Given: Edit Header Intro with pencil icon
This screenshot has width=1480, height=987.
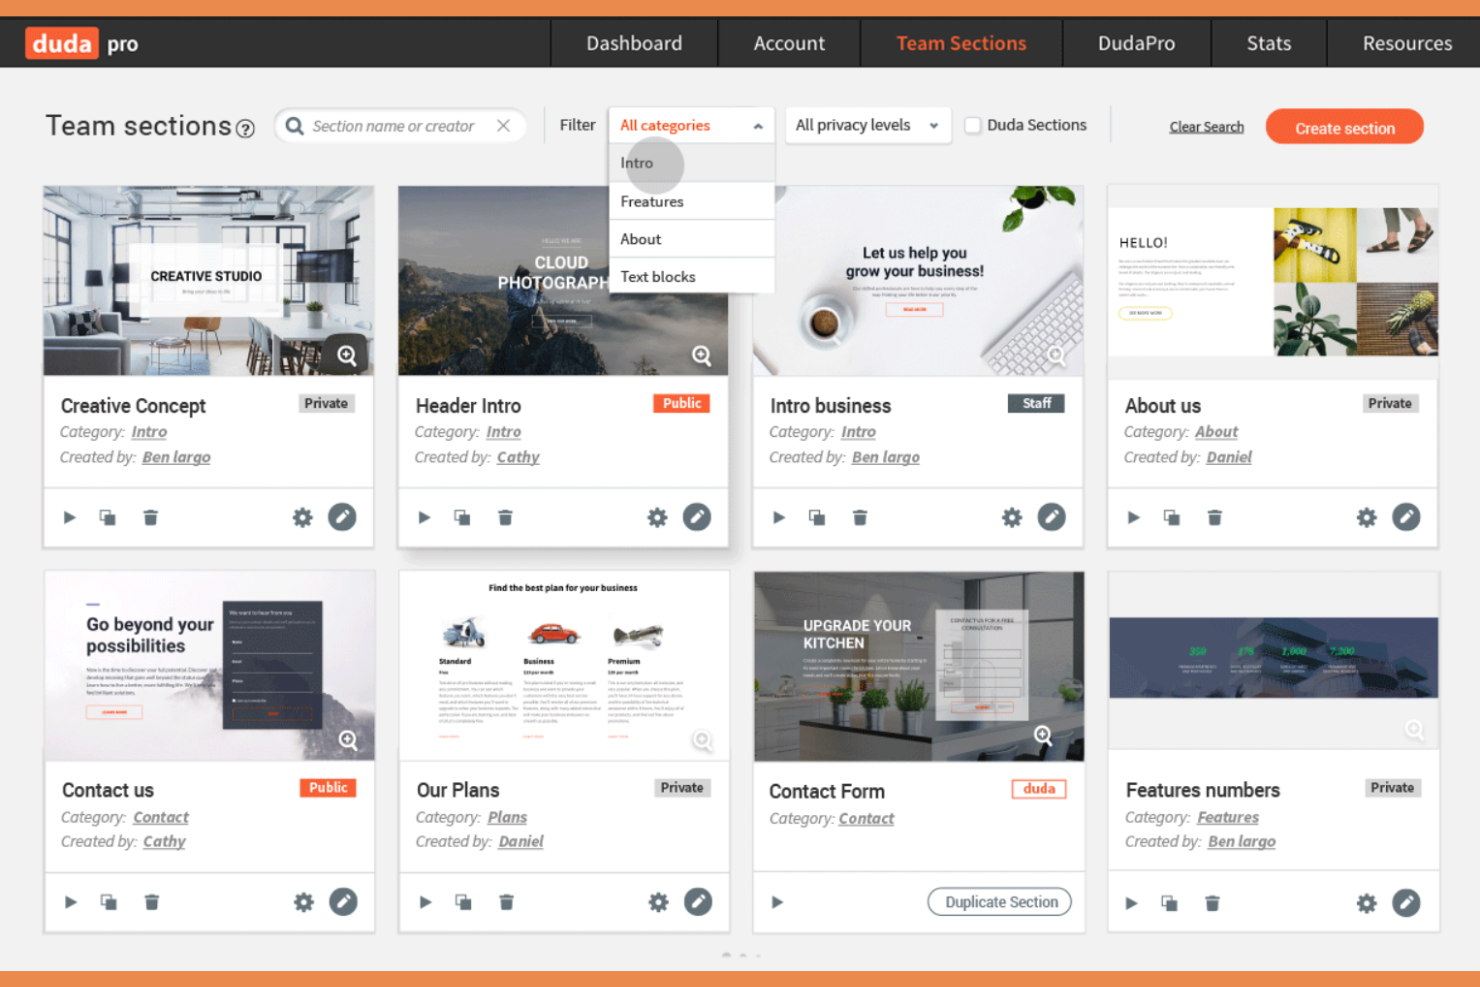Looking at the screenshot, I should point(697,517).
